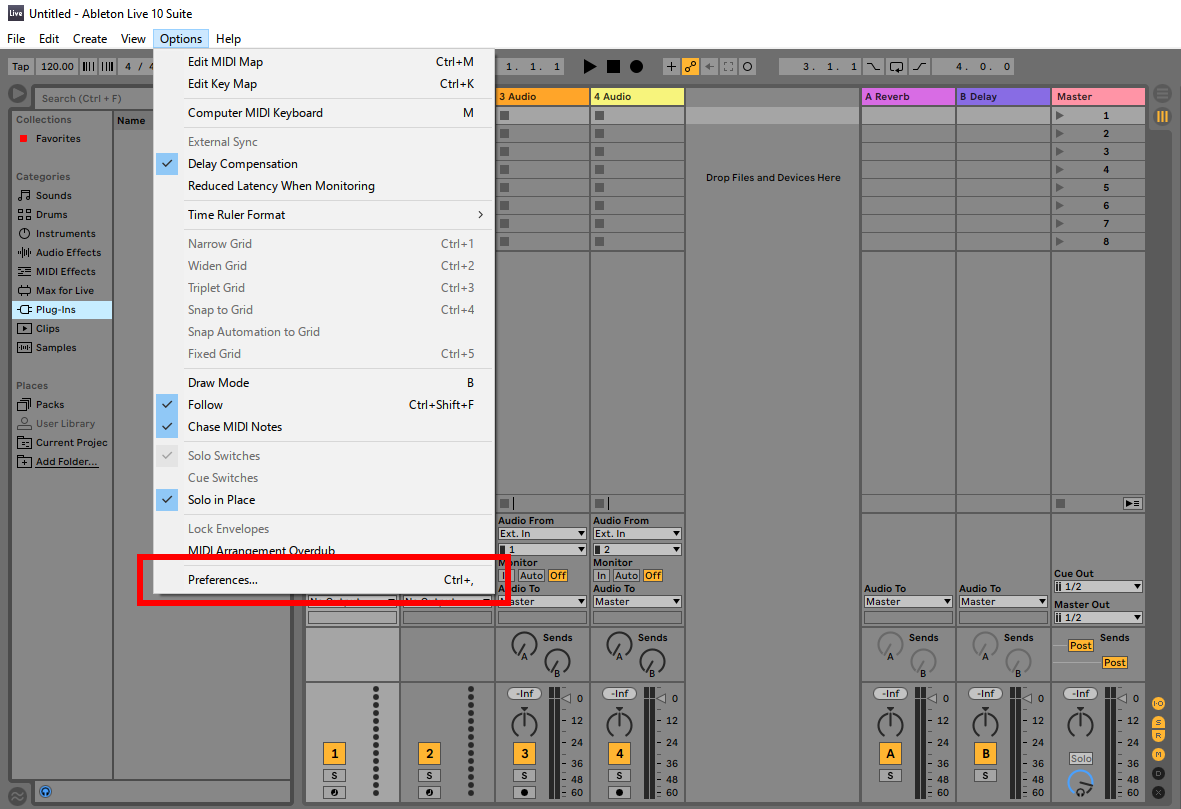Open track 4 Audio From dropdown

(637, 533)
